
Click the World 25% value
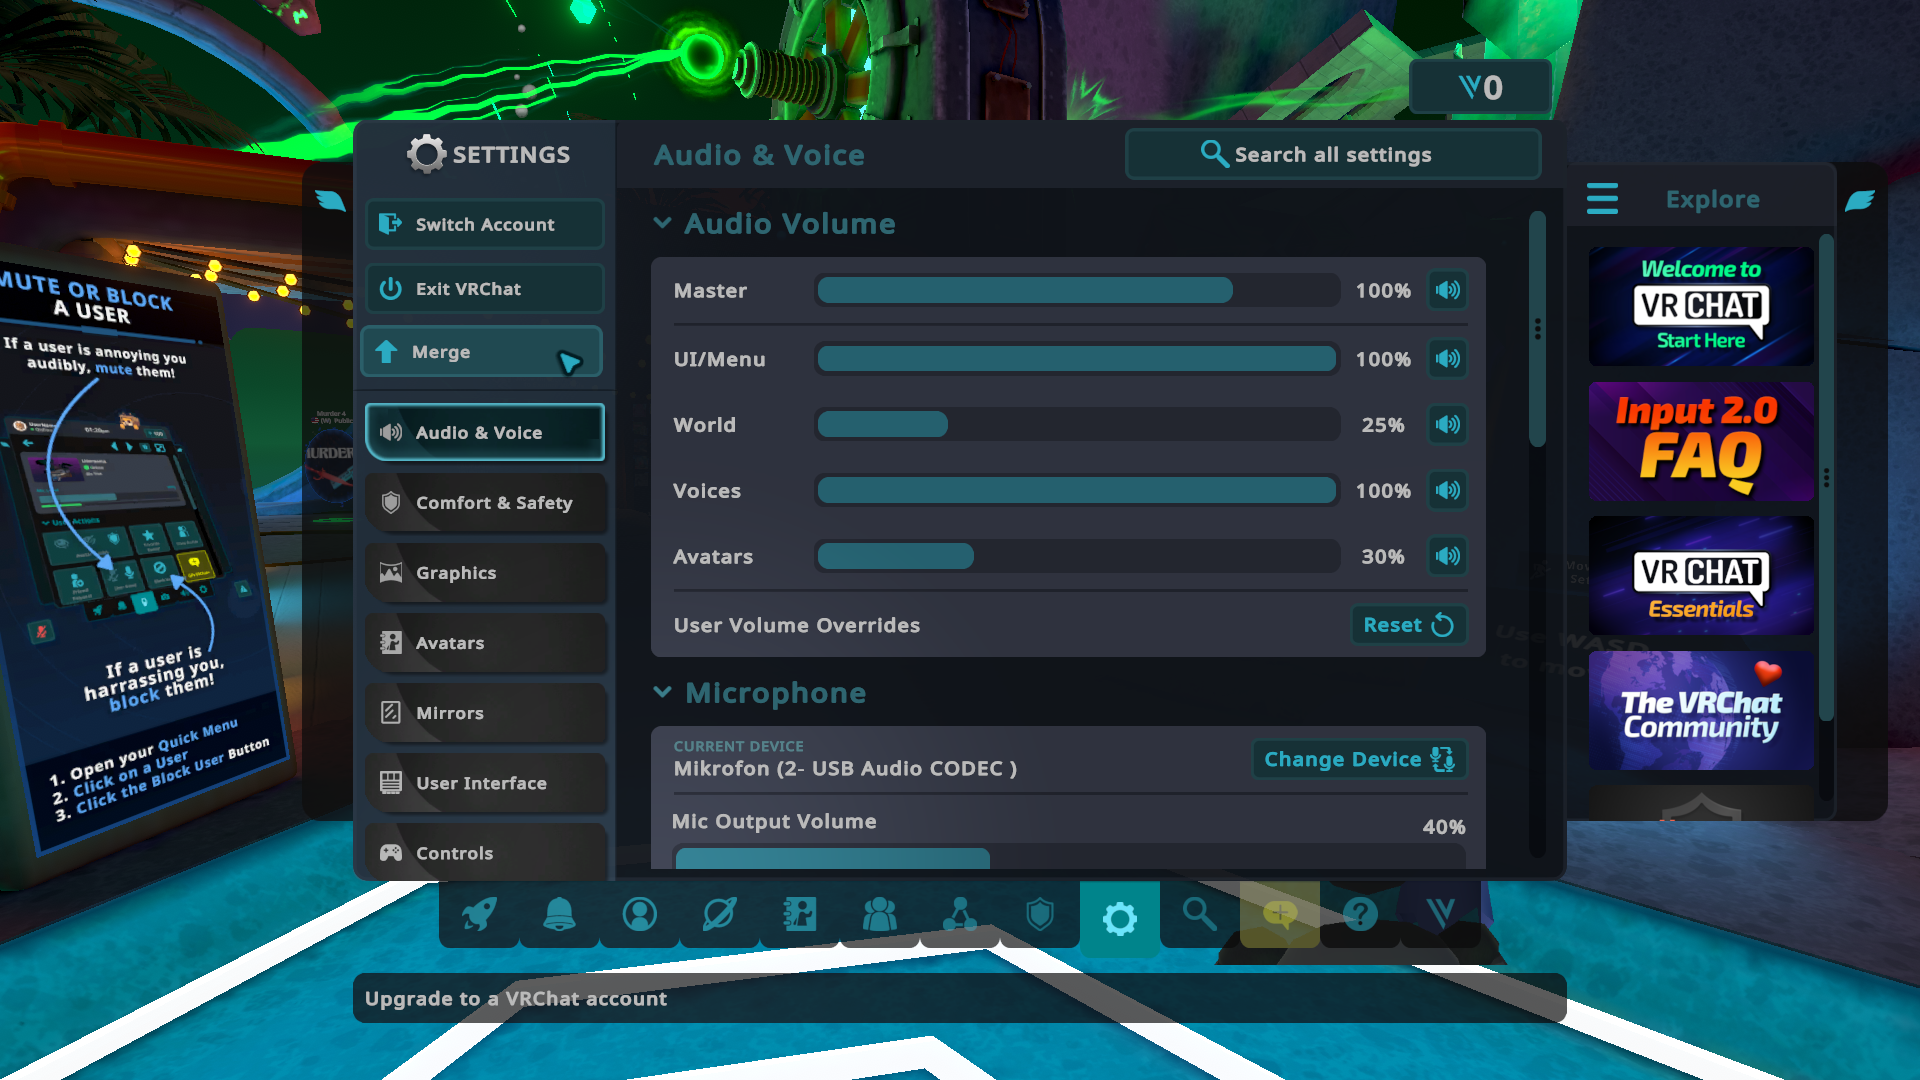tap(1383, 425)
